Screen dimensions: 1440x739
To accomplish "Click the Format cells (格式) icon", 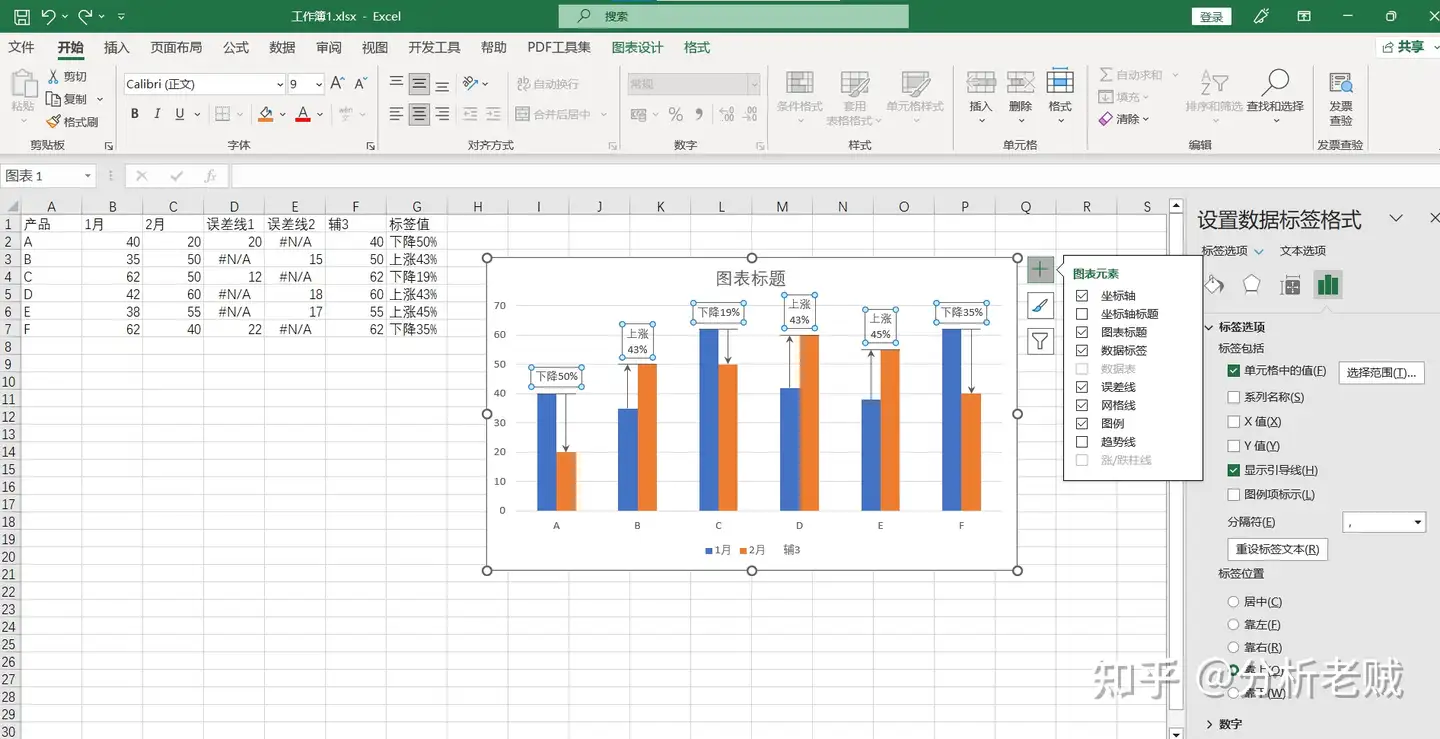I will (1060, 84).
